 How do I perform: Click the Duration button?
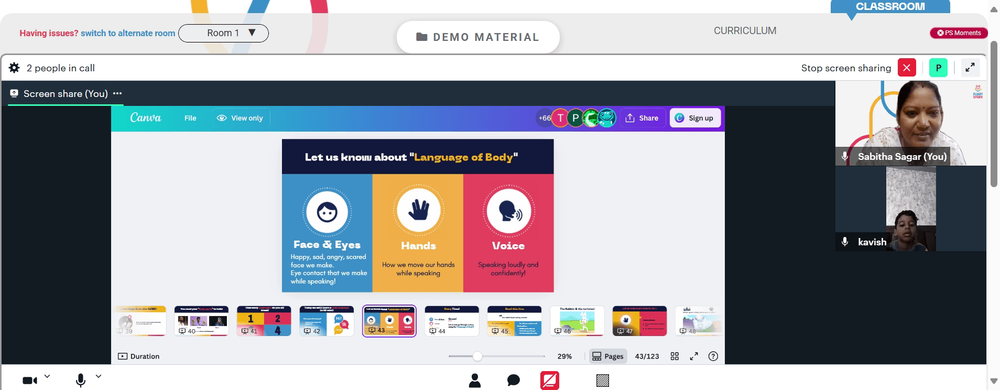(x=138, y=356)
